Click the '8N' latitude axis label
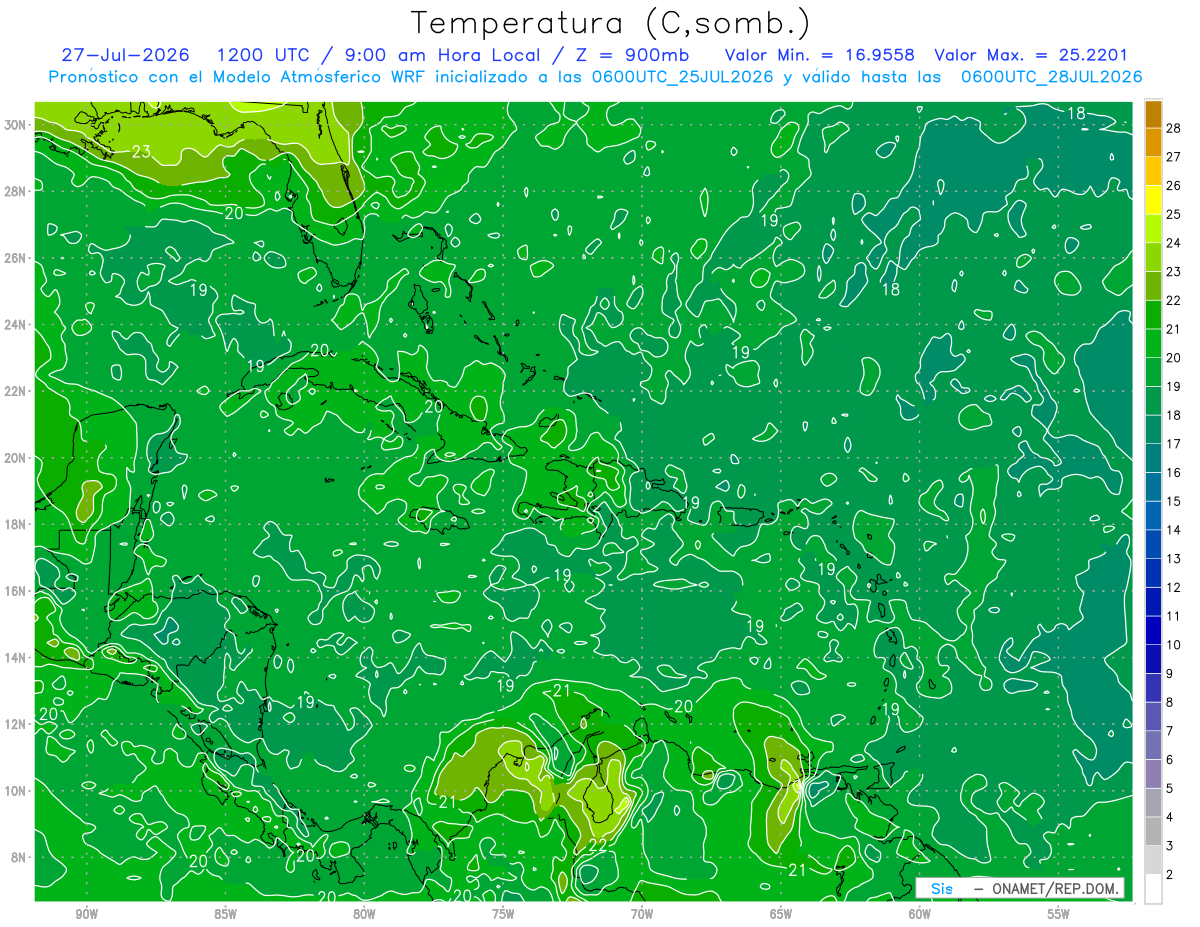 coord(20,858)
